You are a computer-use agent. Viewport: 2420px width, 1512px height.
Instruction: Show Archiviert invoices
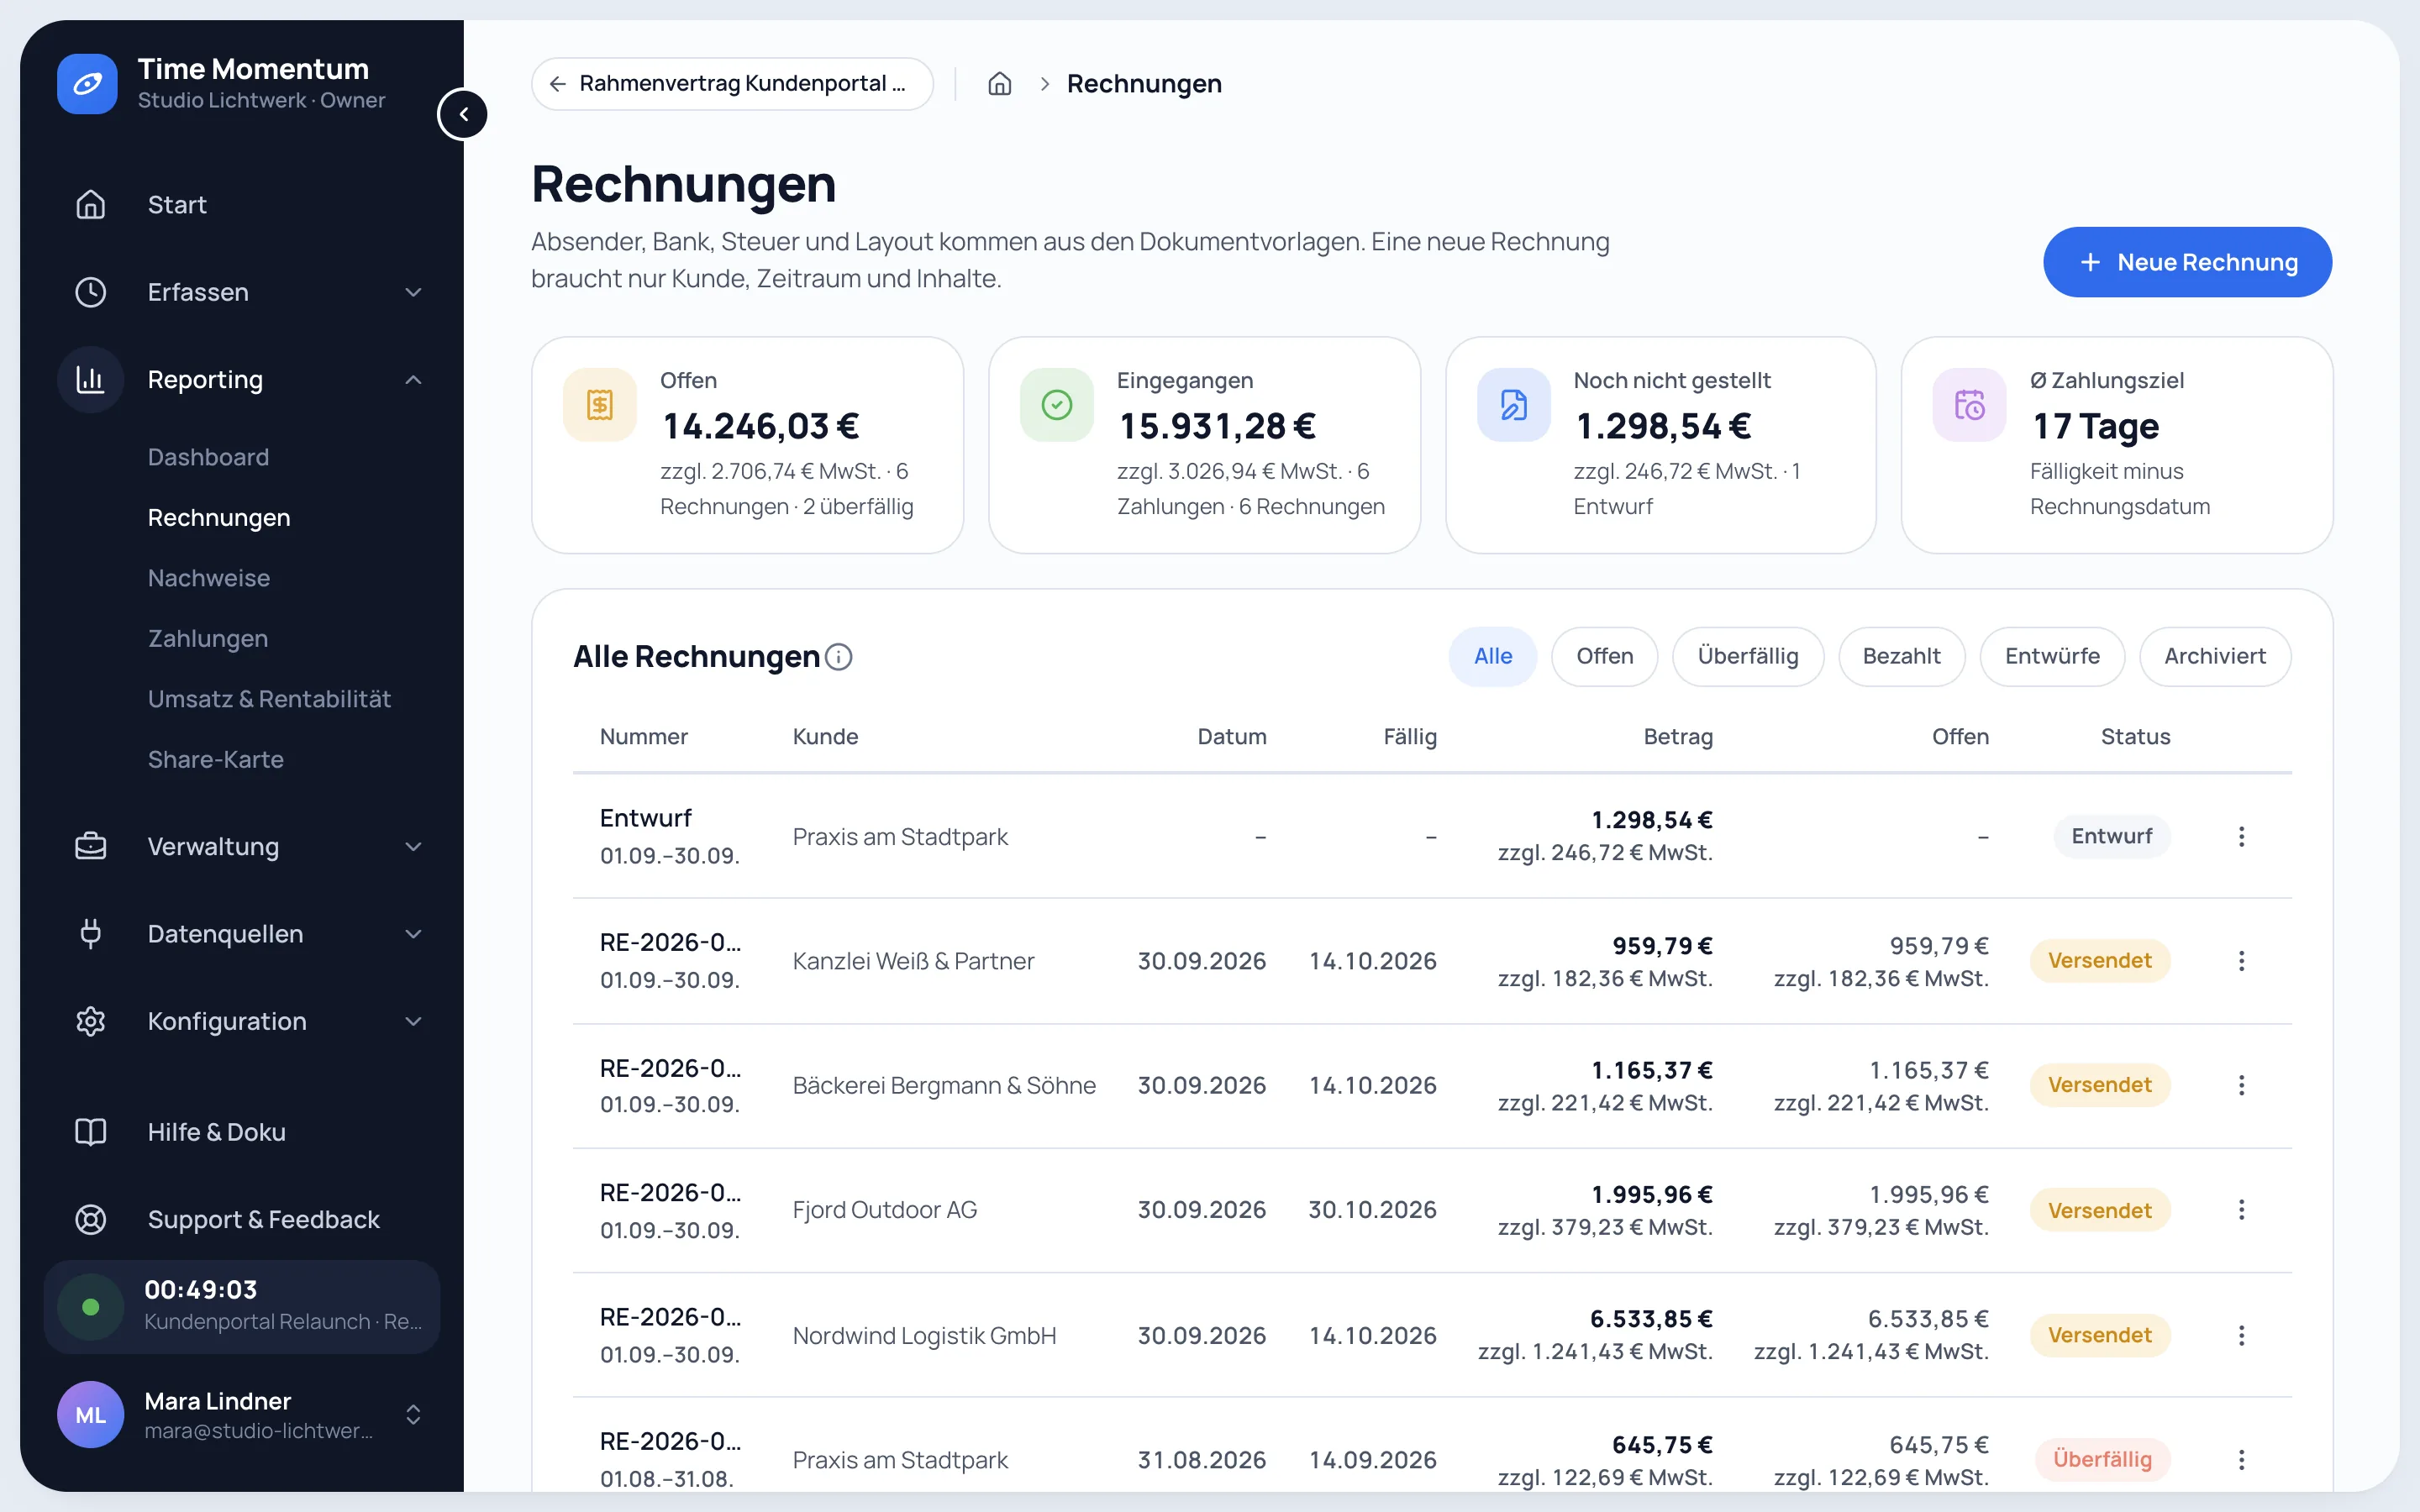(x=2215, y=657)
